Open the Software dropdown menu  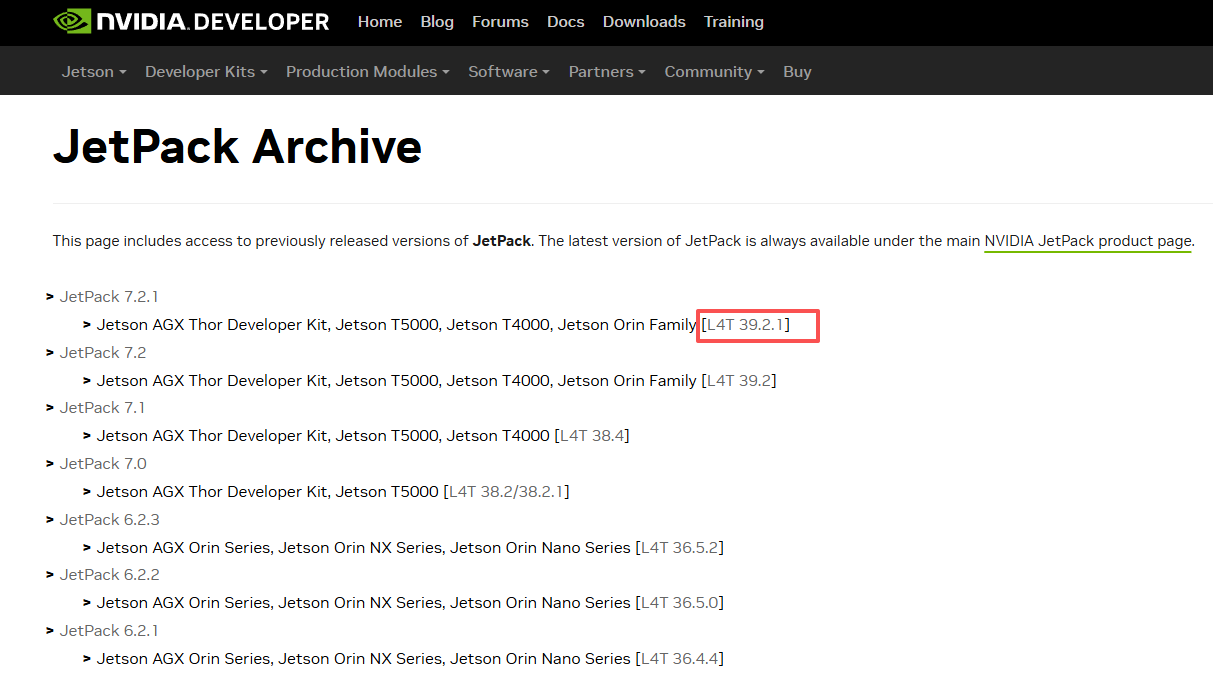(x=509, y=71)
